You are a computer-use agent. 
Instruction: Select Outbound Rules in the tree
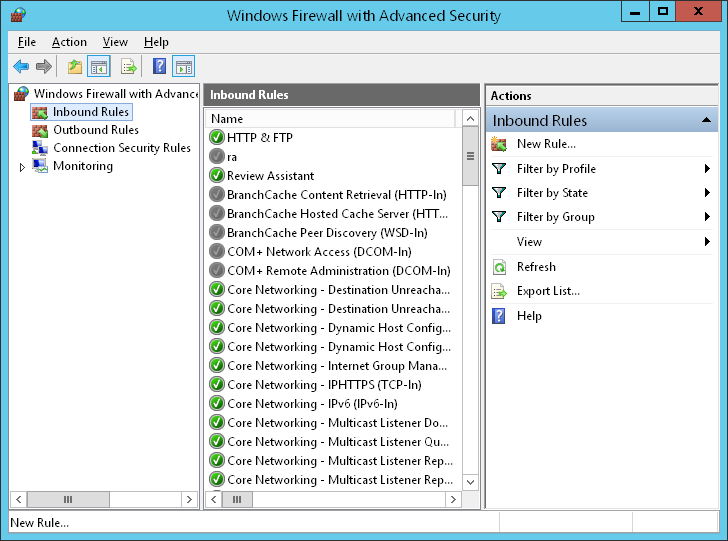click(x=96, y=130)
